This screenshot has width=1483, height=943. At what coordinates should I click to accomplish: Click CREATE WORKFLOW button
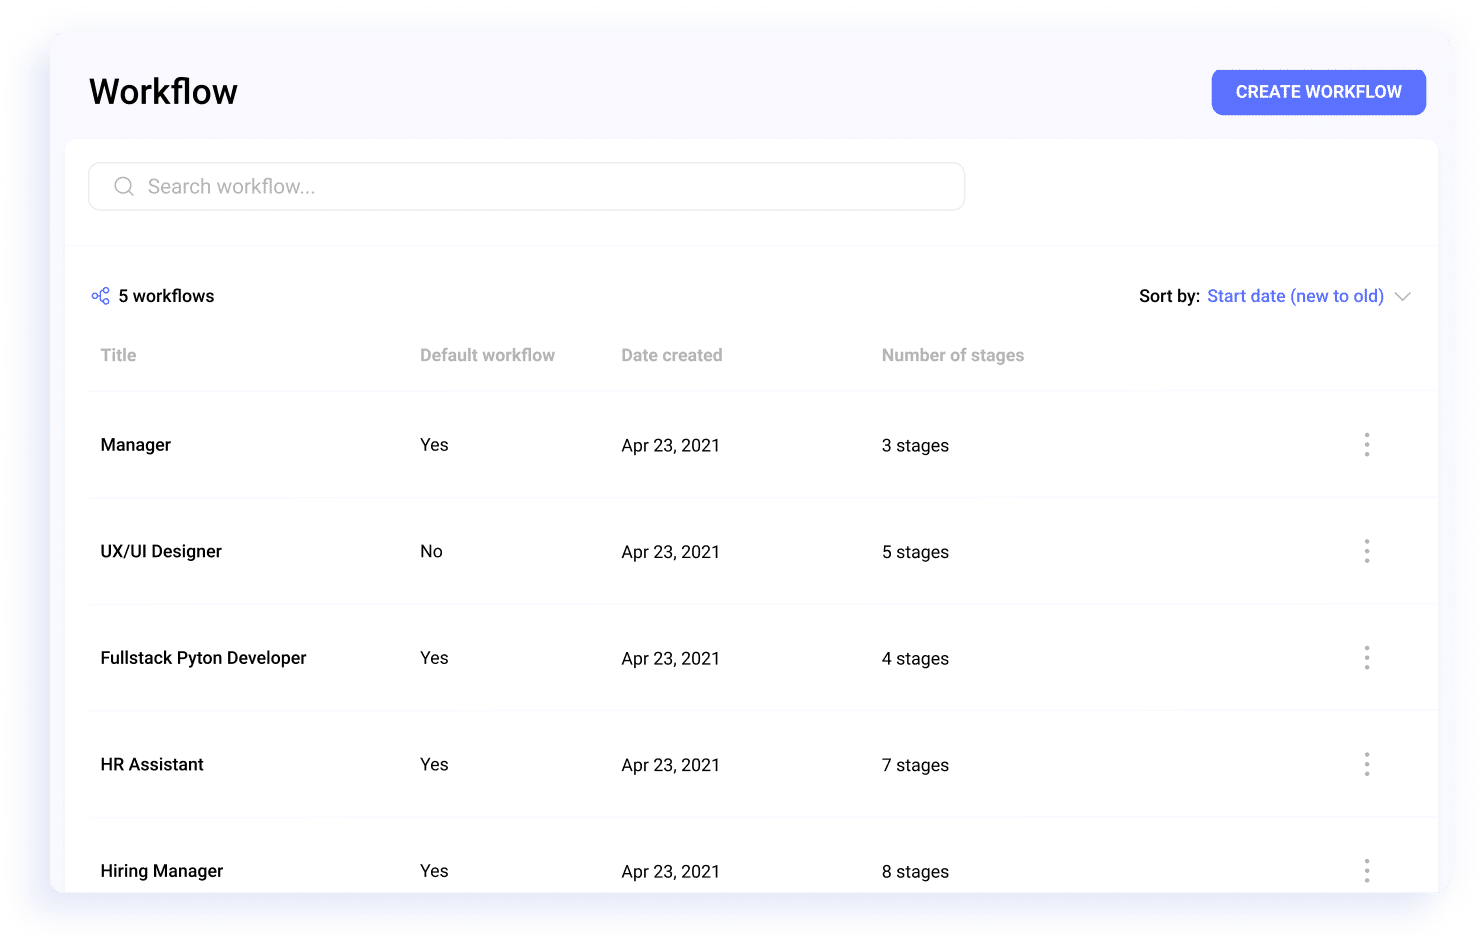1318,91
